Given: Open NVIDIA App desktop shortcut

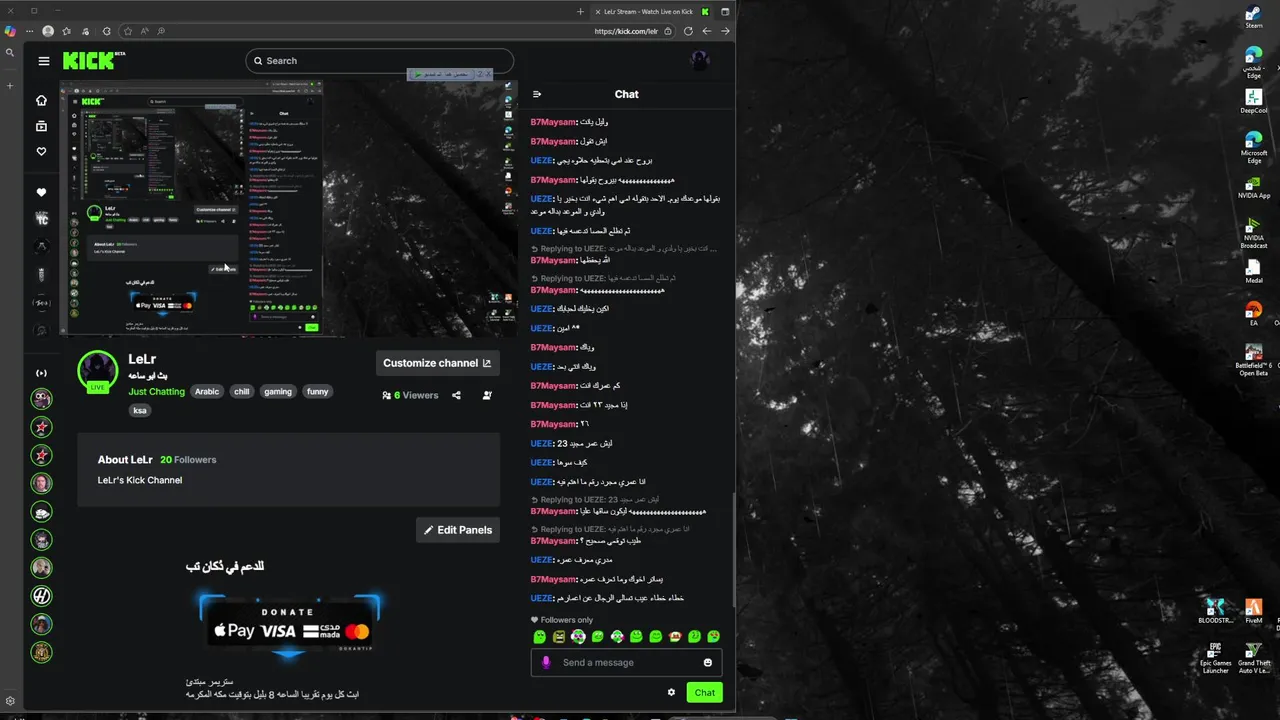Looking at the screenshot, I should (x=1254, y=187).
